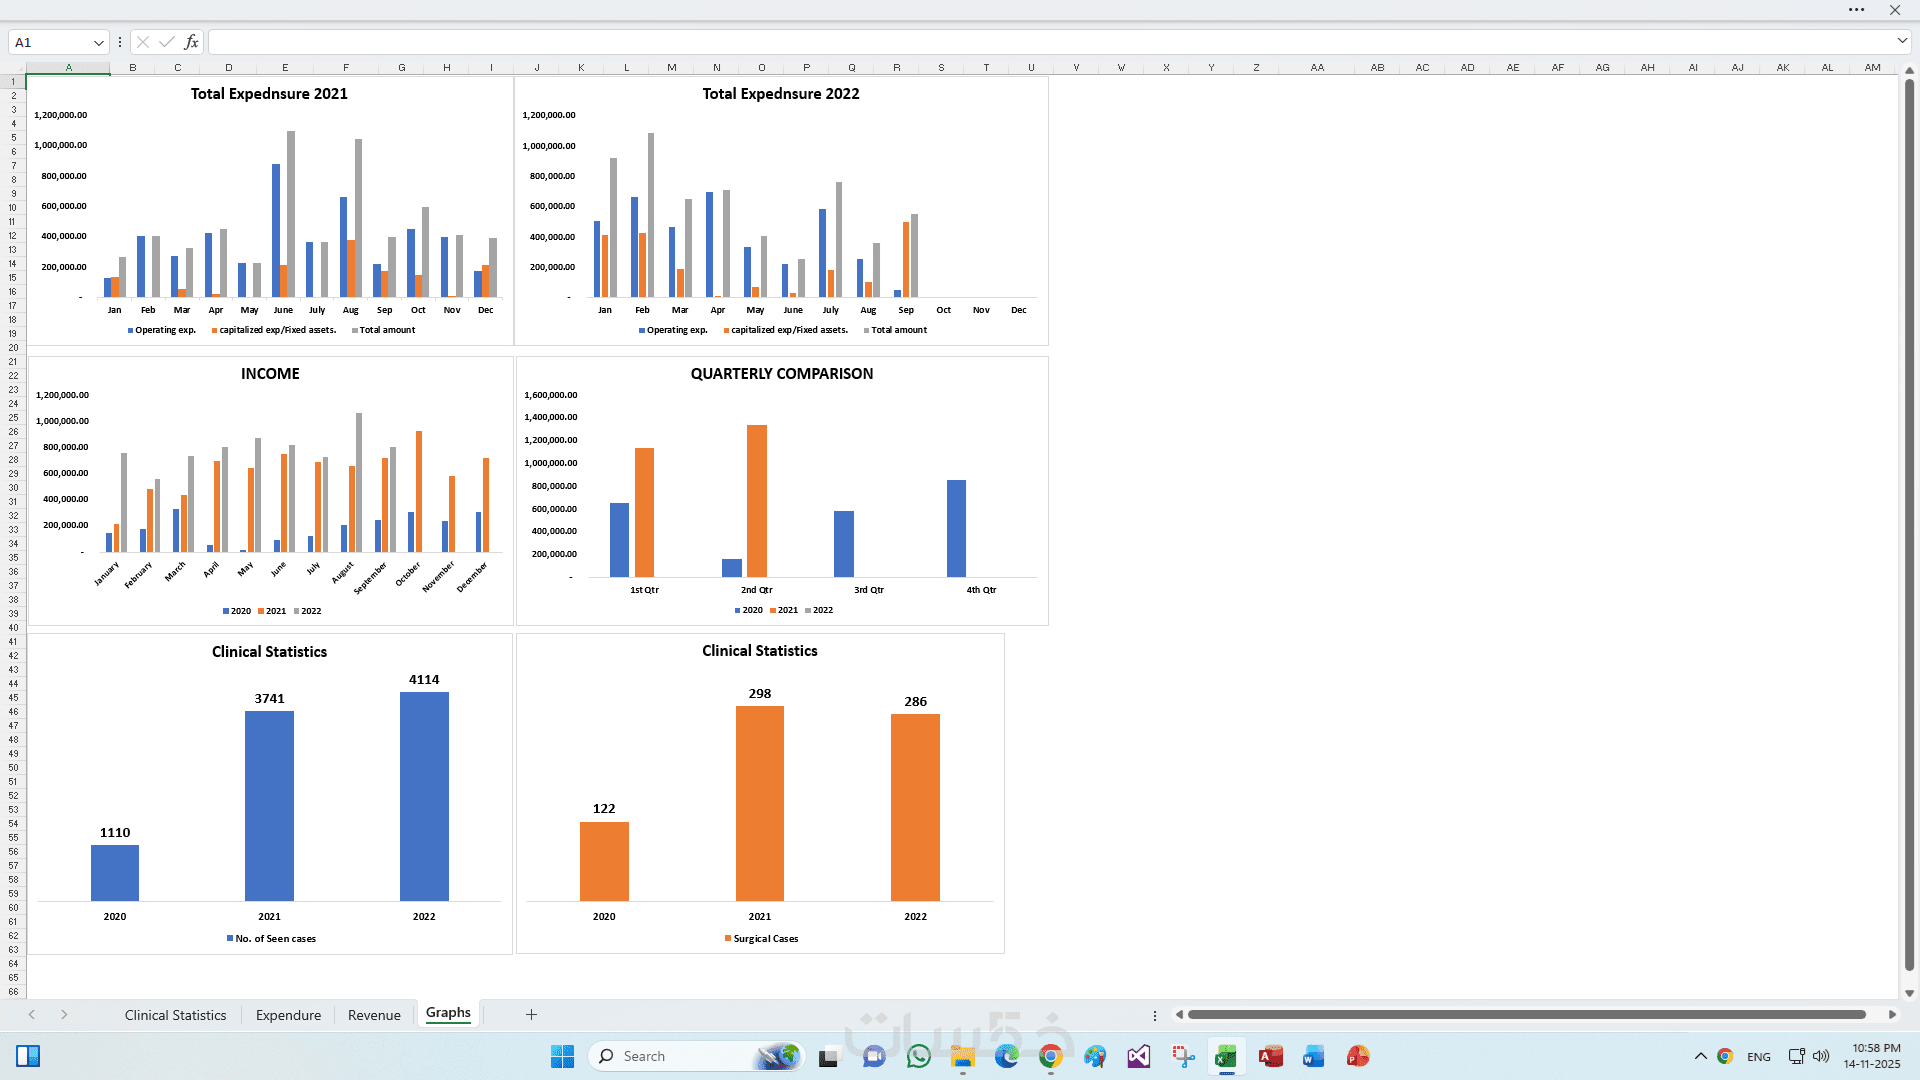The image size is (1920, 1080).
Task: Click the add new sheet plus icon
Action: tap(531, 1014)
